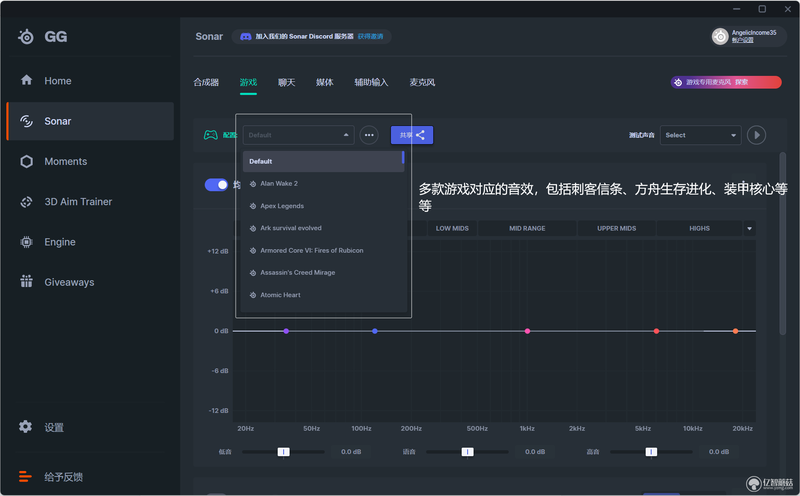Expand the arrow next to HIGHS band
The height and width of the screenshot is (496, 800).
[749, 229]
